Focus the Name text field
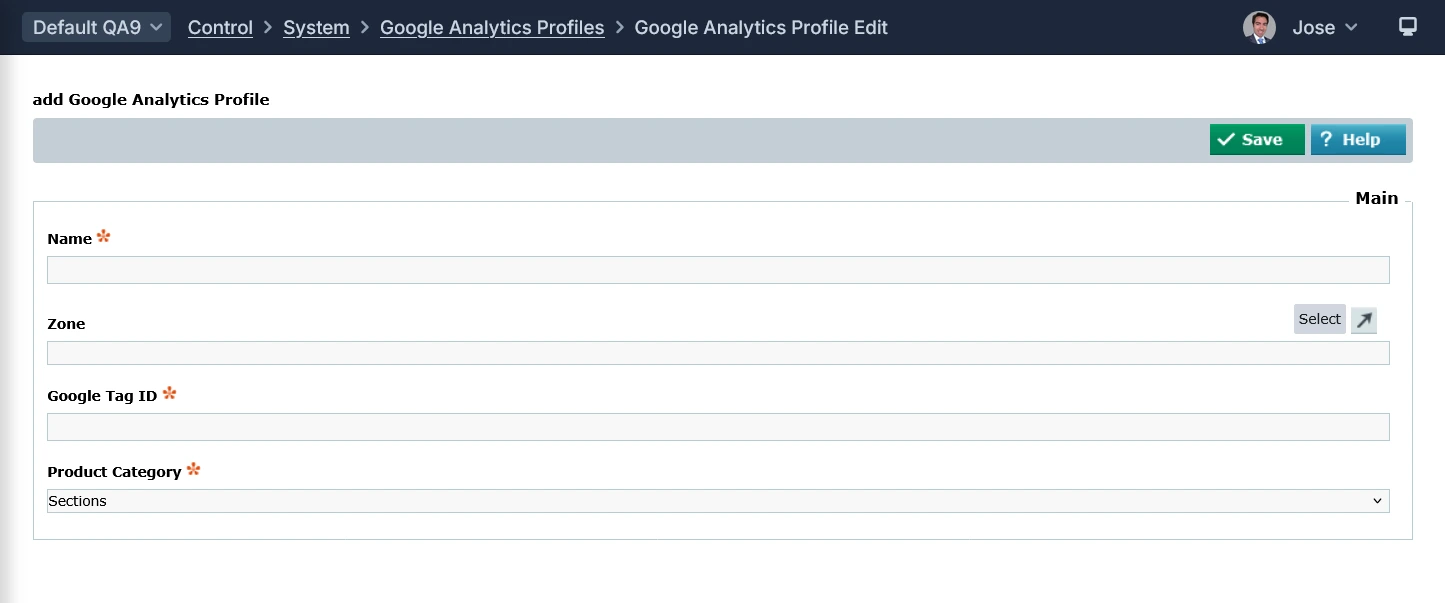1445x603 pixels. coord(717,270)
